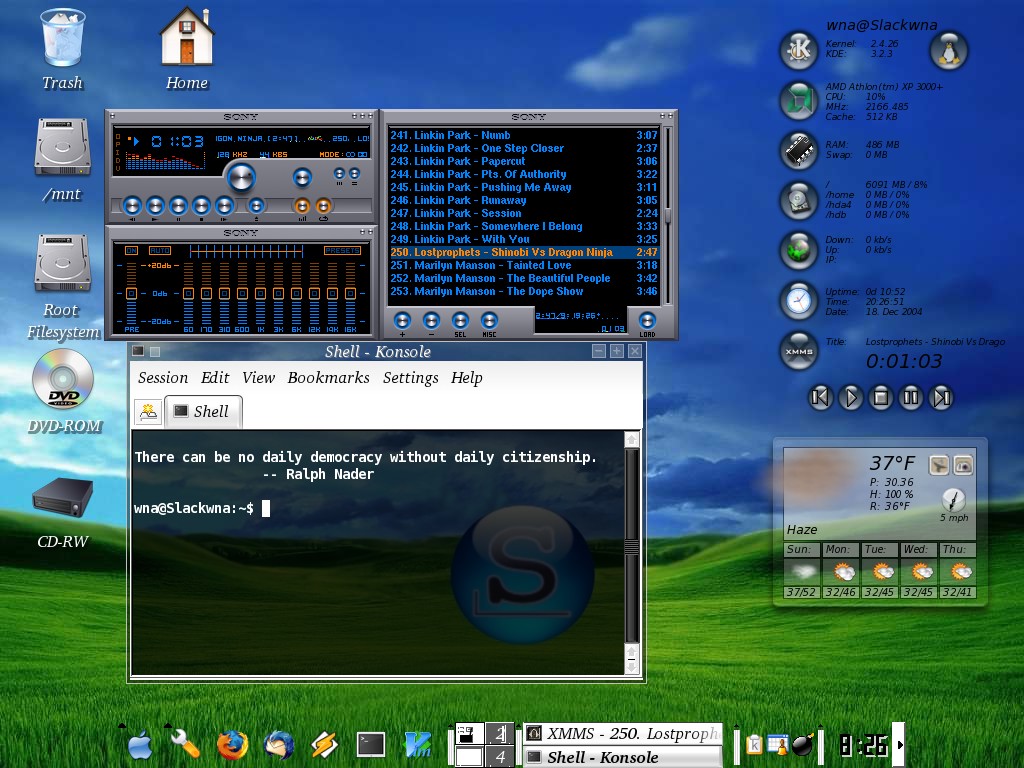Viewport: 1024px width, 768px height.
Task: Open Konsole Bookmarks menu
Action: (328, 378)
